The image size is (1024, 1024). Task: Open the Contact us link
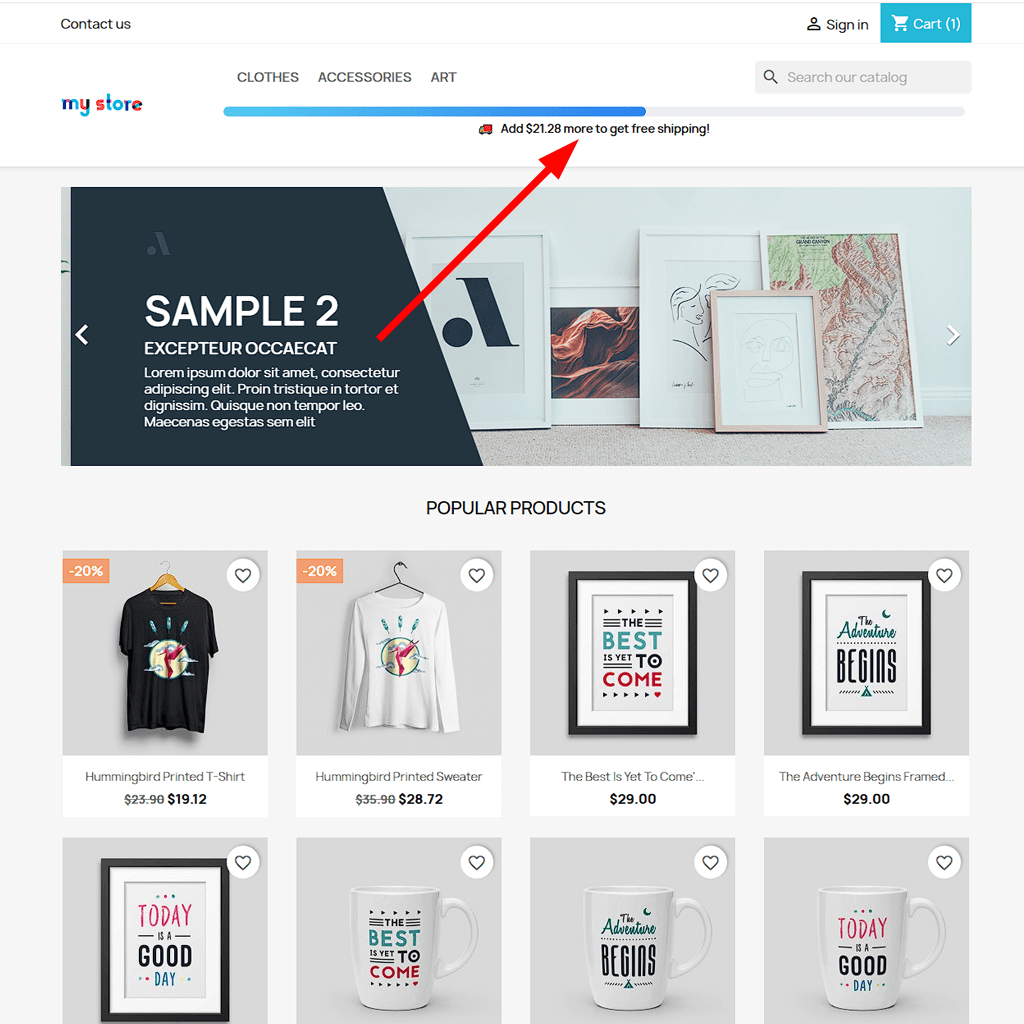[95, 24]
